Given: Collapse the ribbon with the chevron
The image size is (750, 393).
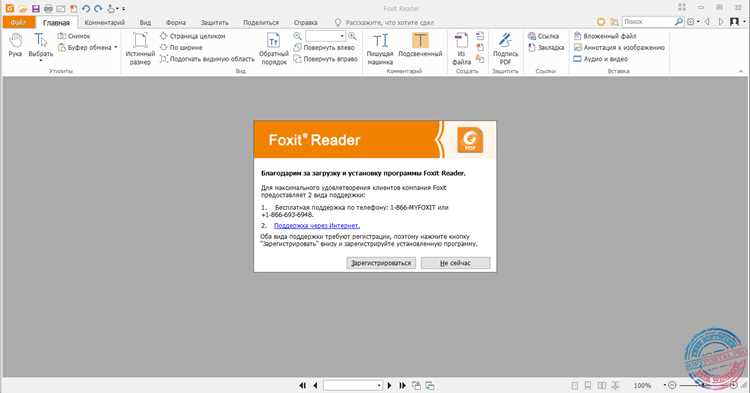Looking at the screenshot, I should point(741,71).
